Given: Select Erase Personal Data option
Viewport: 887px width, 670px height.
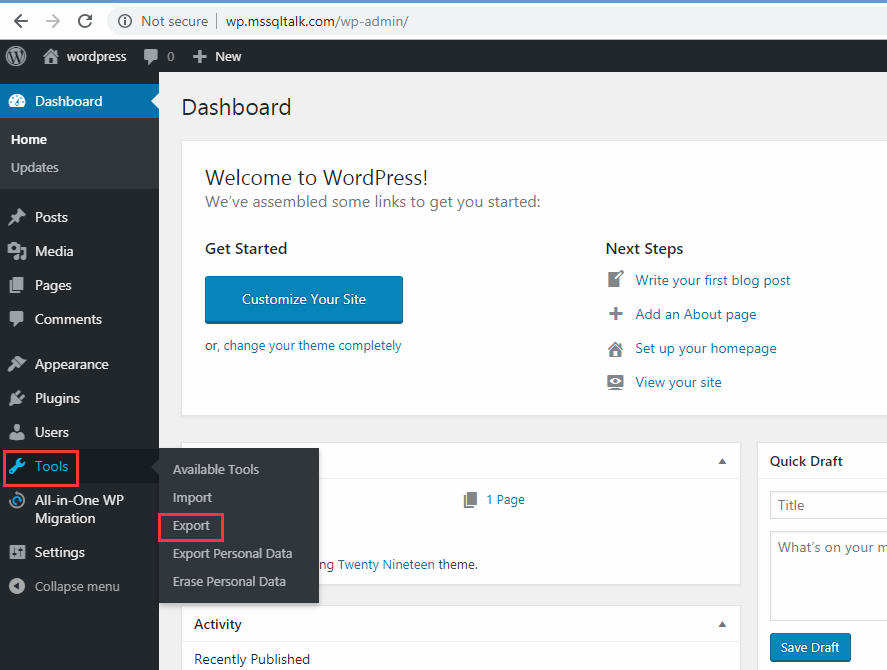Looking at the screenshot, I should point(229,582).
